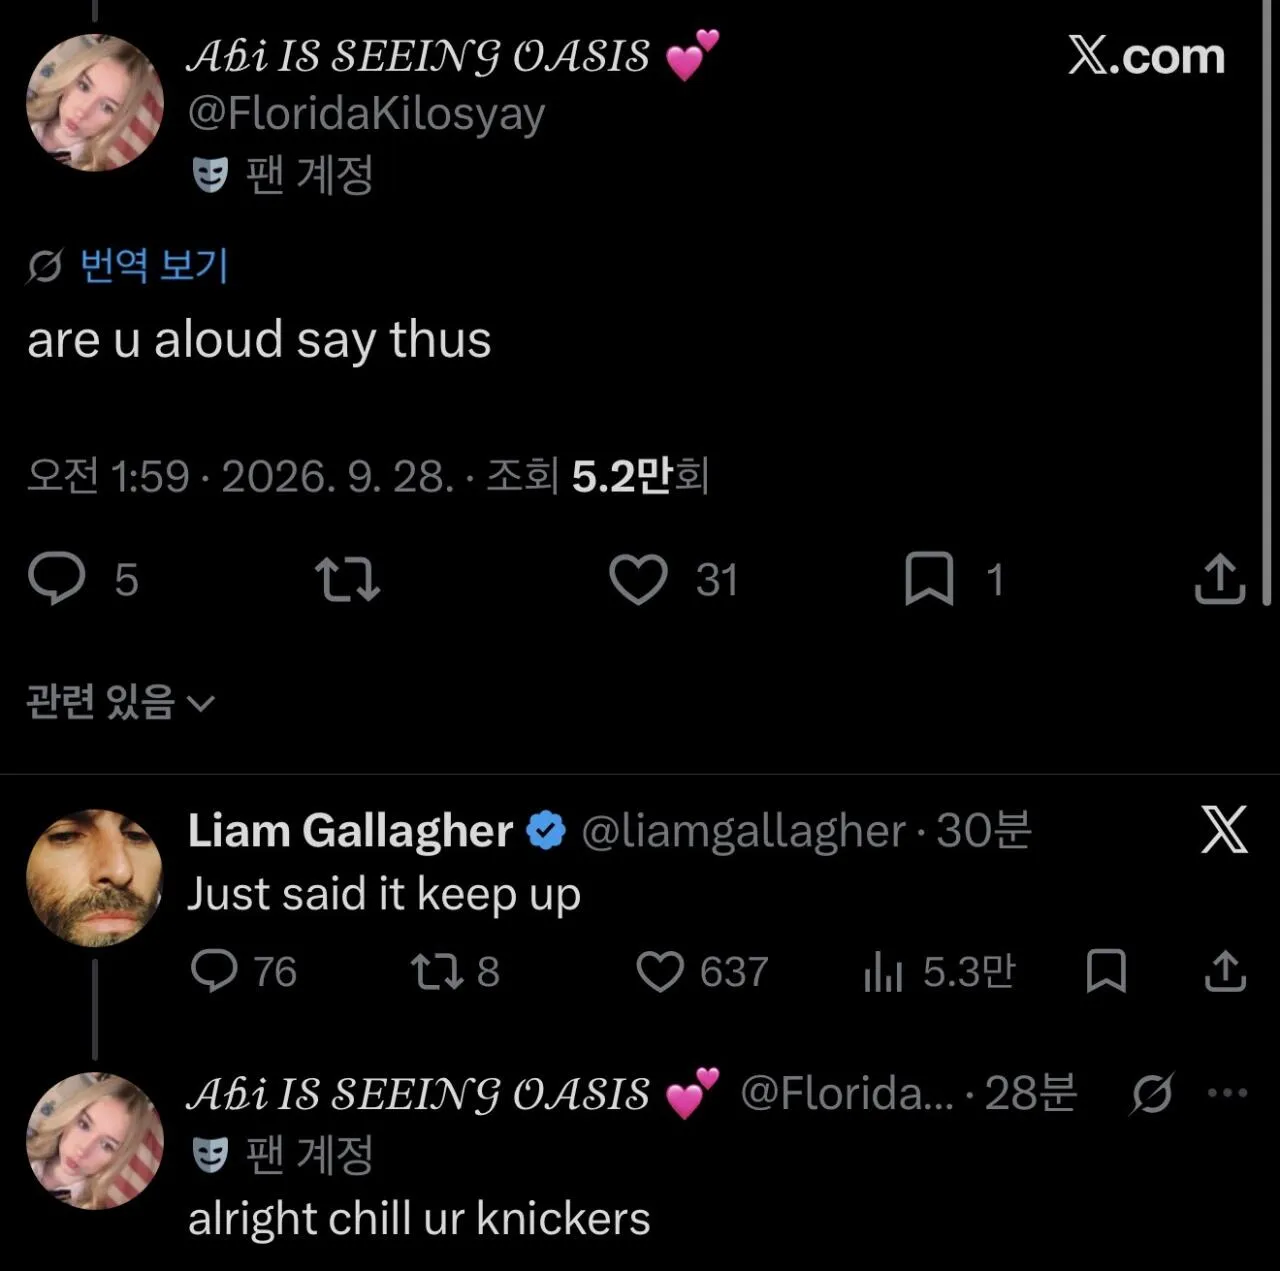Repost the main tweet via retweet icon
Image resolution: width=1280 pixels, height=1271 pixels.
[347, 579]
